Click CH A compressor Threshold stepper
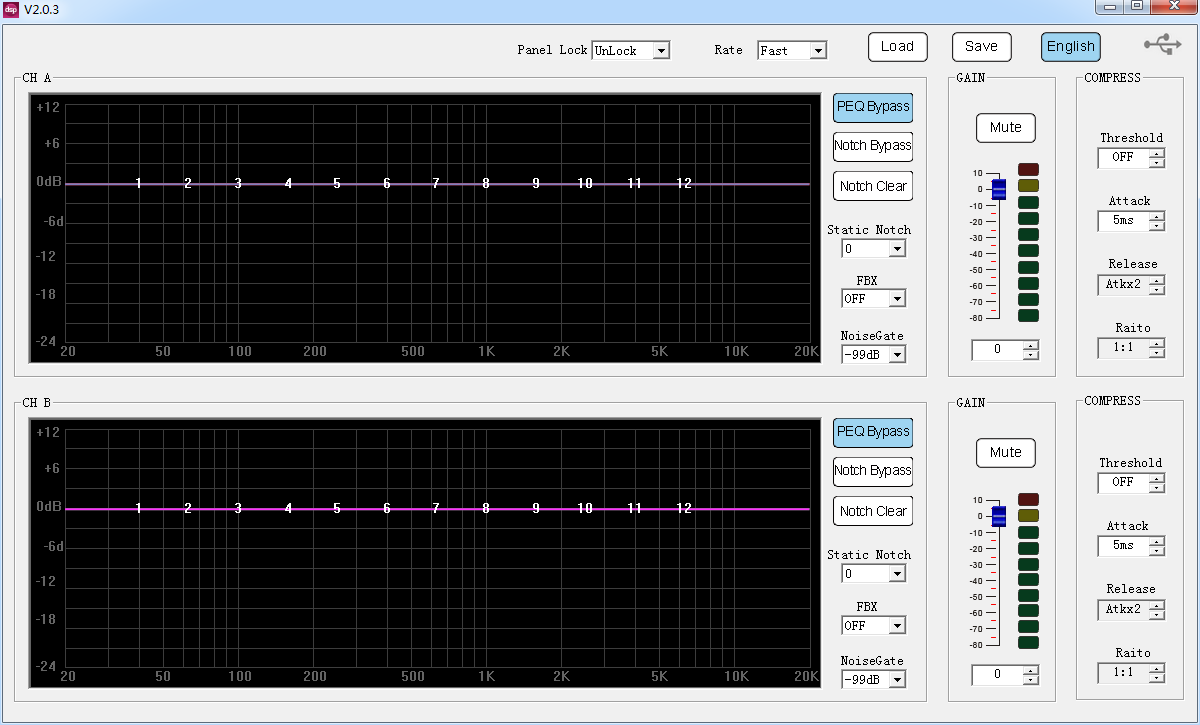 click(1157, 158)
